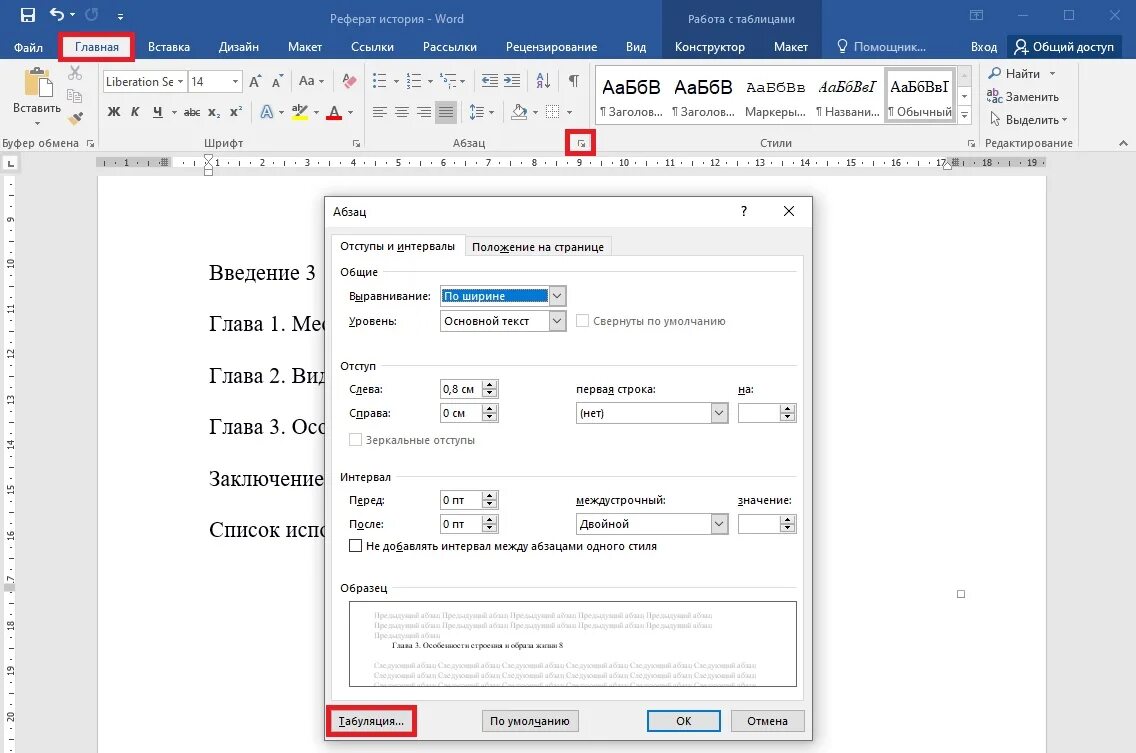Expand the Выравнивание dropdown
The height and width of the screenshot is (753, 1136).
(556, 296)
